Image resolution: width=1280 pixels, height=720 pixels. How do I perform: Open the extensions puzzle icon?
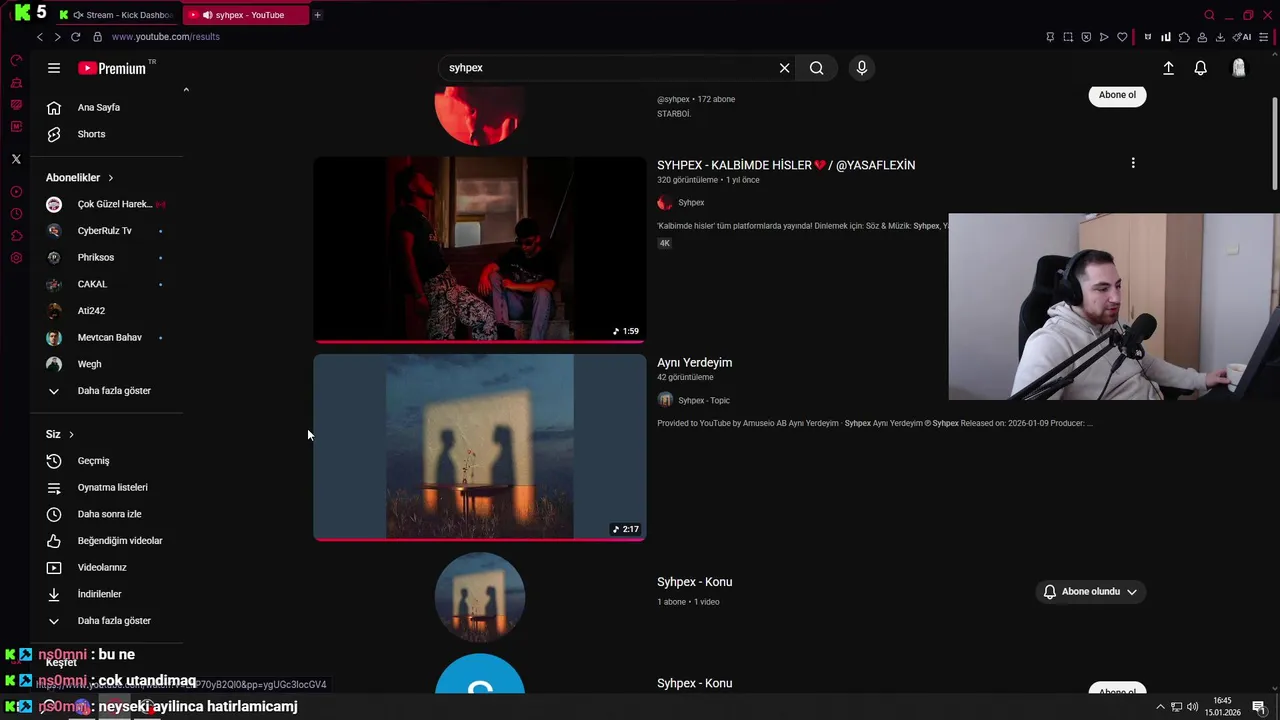point(1184,37)
